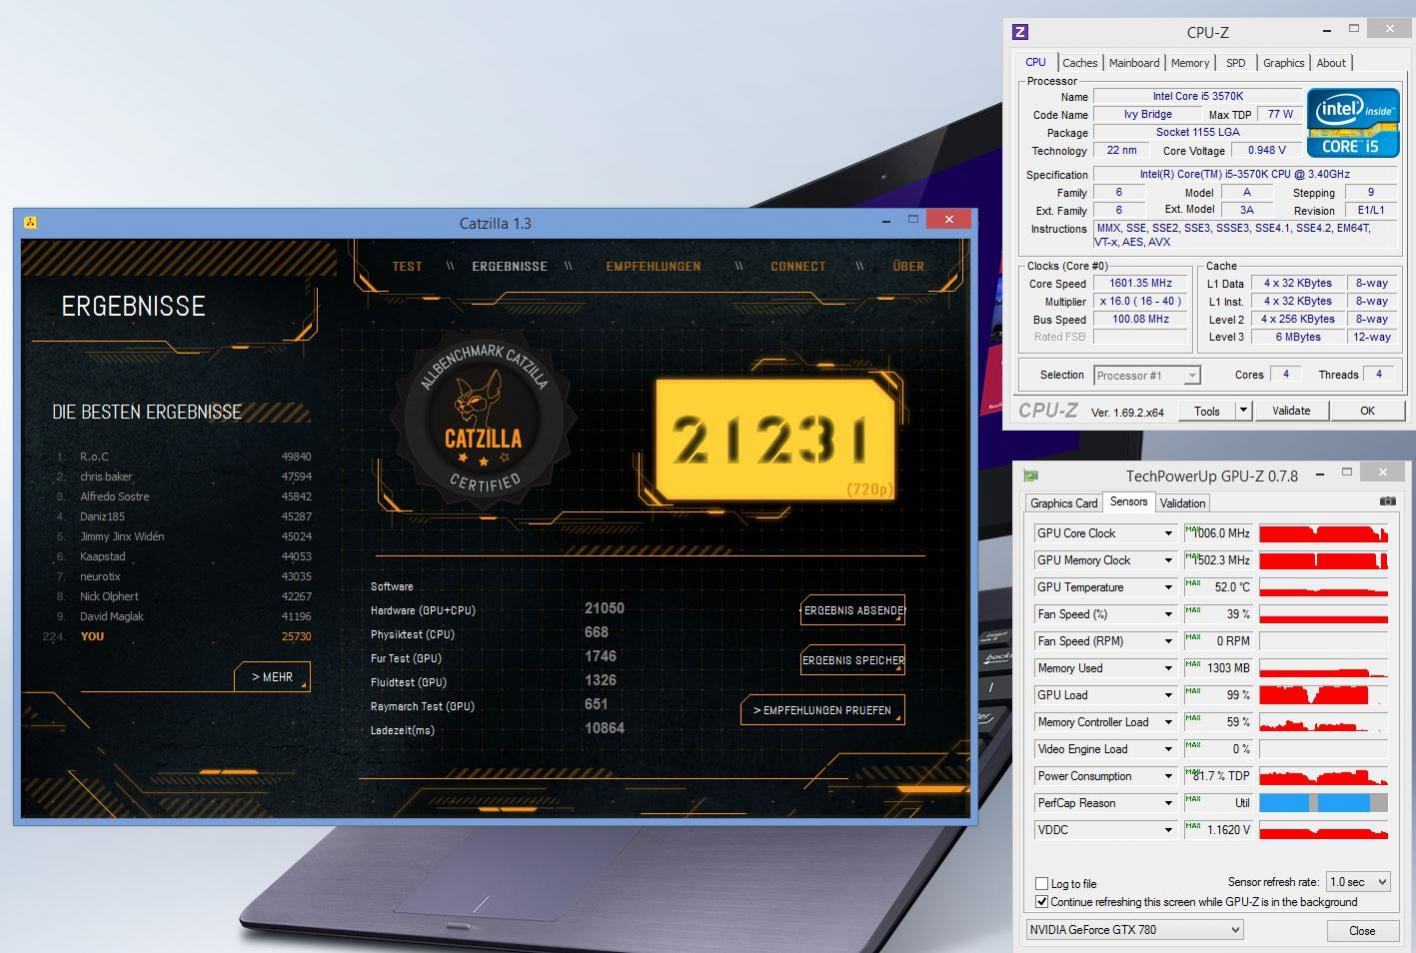Screen dimensions: 1416x953
Task: Click the PerfCap Reason blue graph
Action: pos(1323,803)
